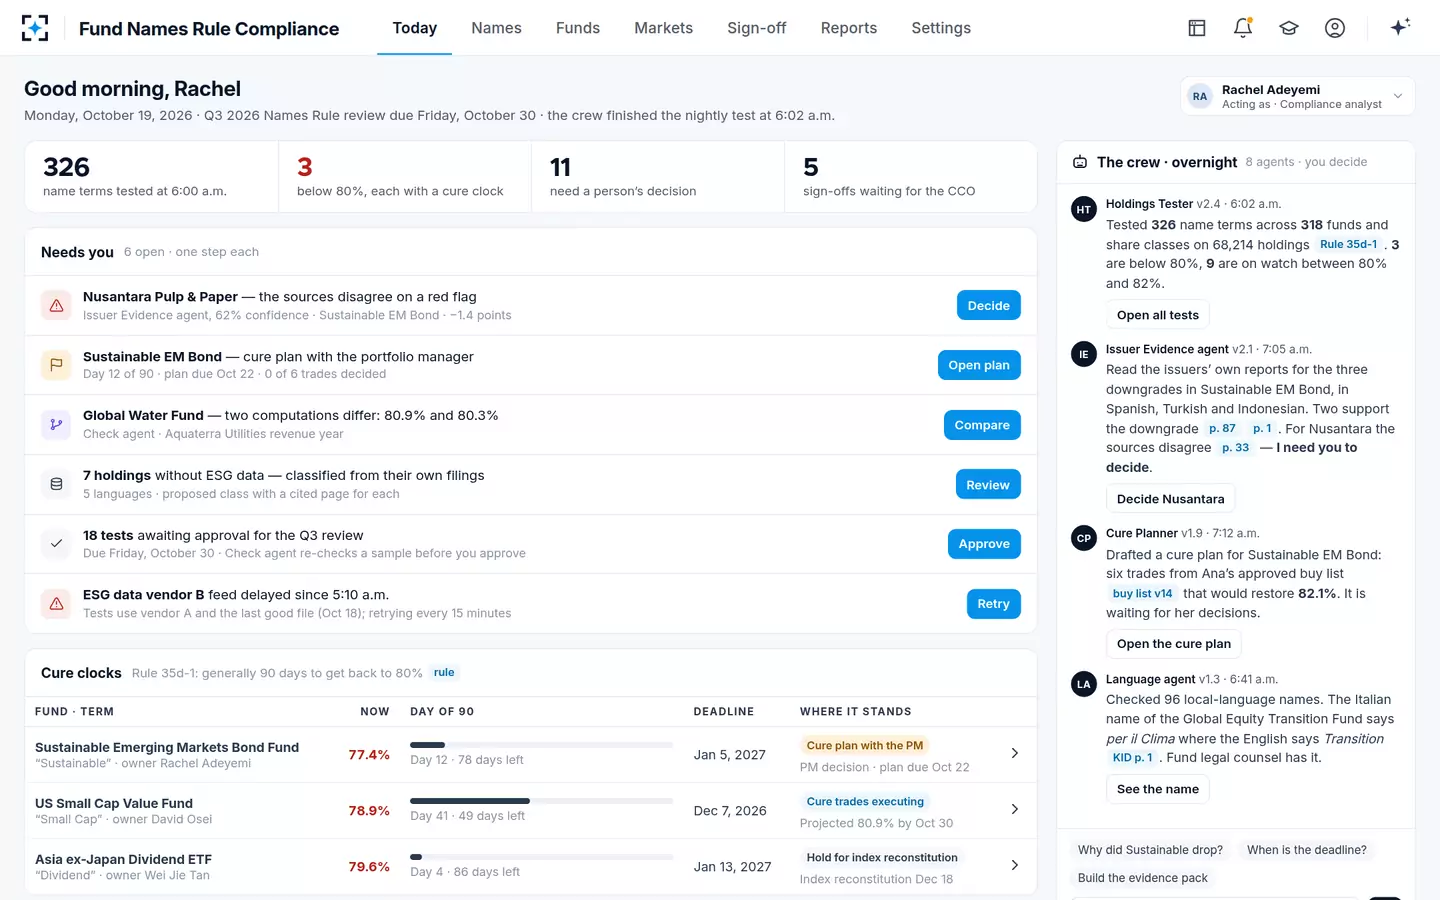The width and height of the screenshot is (1440, 900).
Task: Open the buy list v14 citation chip
Action: point(1142,593)
